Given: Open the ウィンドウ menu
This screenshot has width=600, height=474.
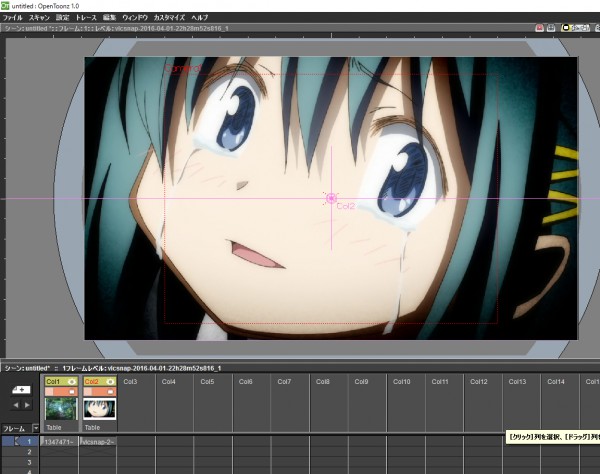Looking at the screenshot, I should click(x=135, y=18).
